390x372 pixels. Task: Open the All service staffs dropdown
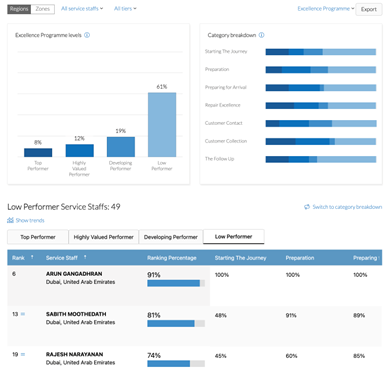coord(82,9)
